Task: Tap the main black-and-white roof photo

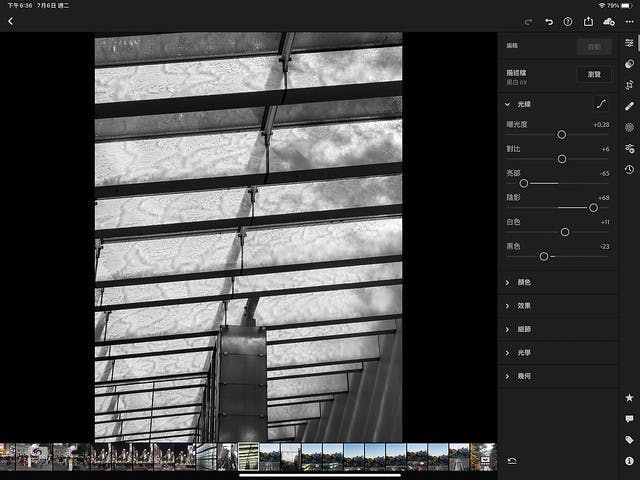Action: pos(249,237)
